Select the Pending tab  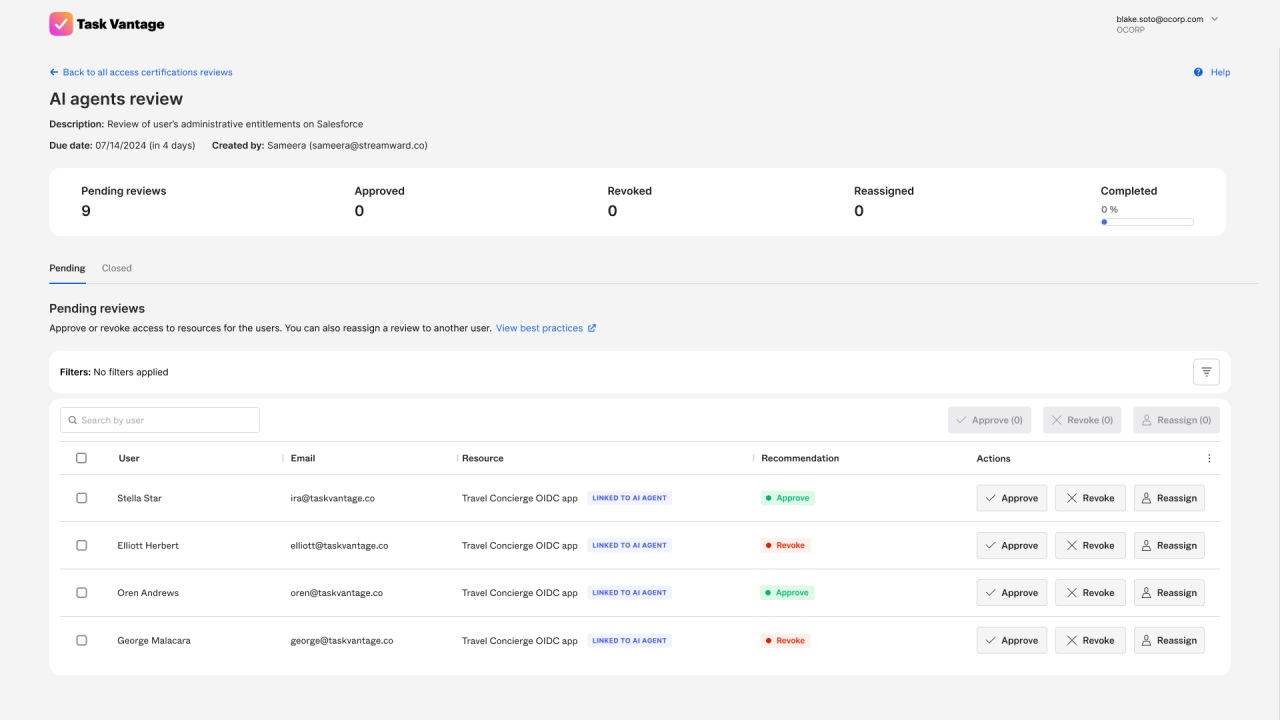tap(66, 267)
